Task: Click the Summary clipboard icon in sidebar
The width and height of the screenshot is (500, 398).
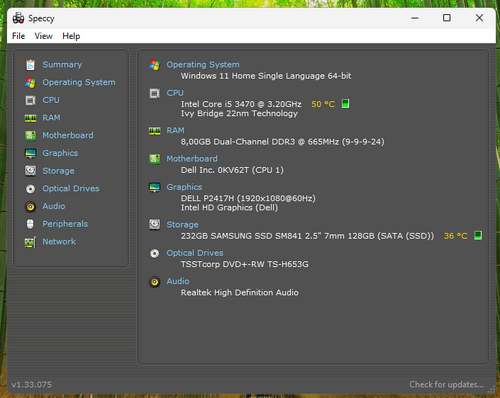Action: (30, 65)
